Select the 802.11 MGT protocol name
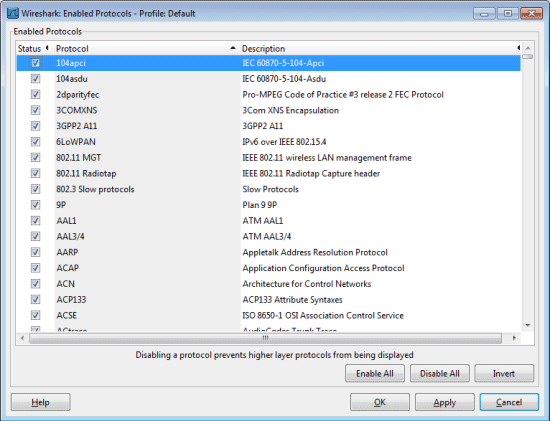Screen dimensions: 550x421 tap(79, 158)
